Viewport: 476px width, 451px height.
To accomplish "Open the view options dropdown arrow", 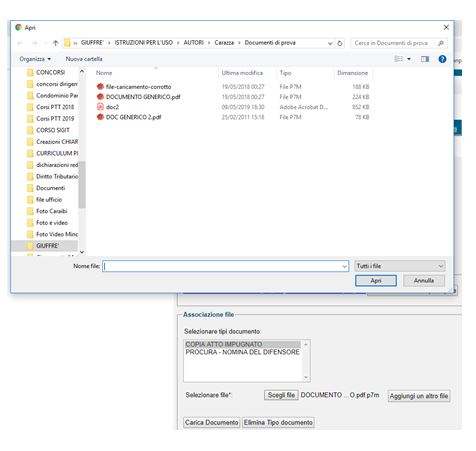I will click(x=409, y=59).
